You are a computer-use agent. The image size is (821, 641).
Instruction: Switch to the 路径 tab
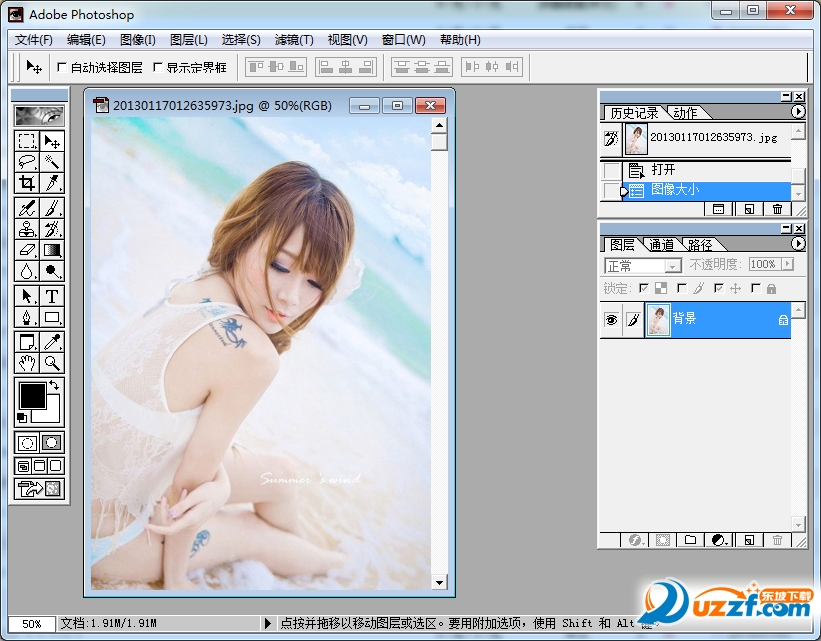[700, 245]
